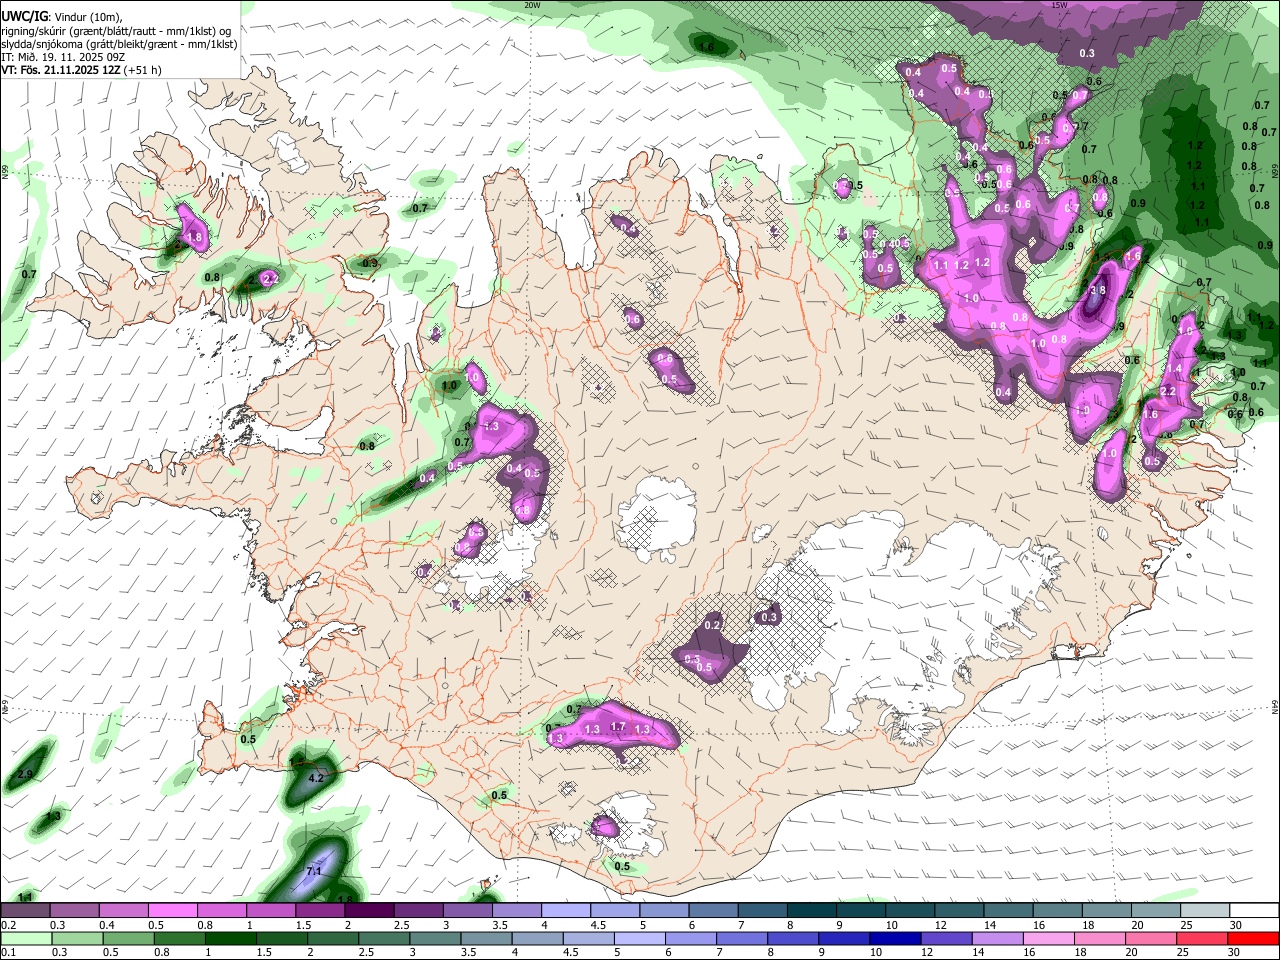Pick the bright pink 0.5 snow legend swatch
This screenshot has height=960, width=1280.
coord(172,911)
